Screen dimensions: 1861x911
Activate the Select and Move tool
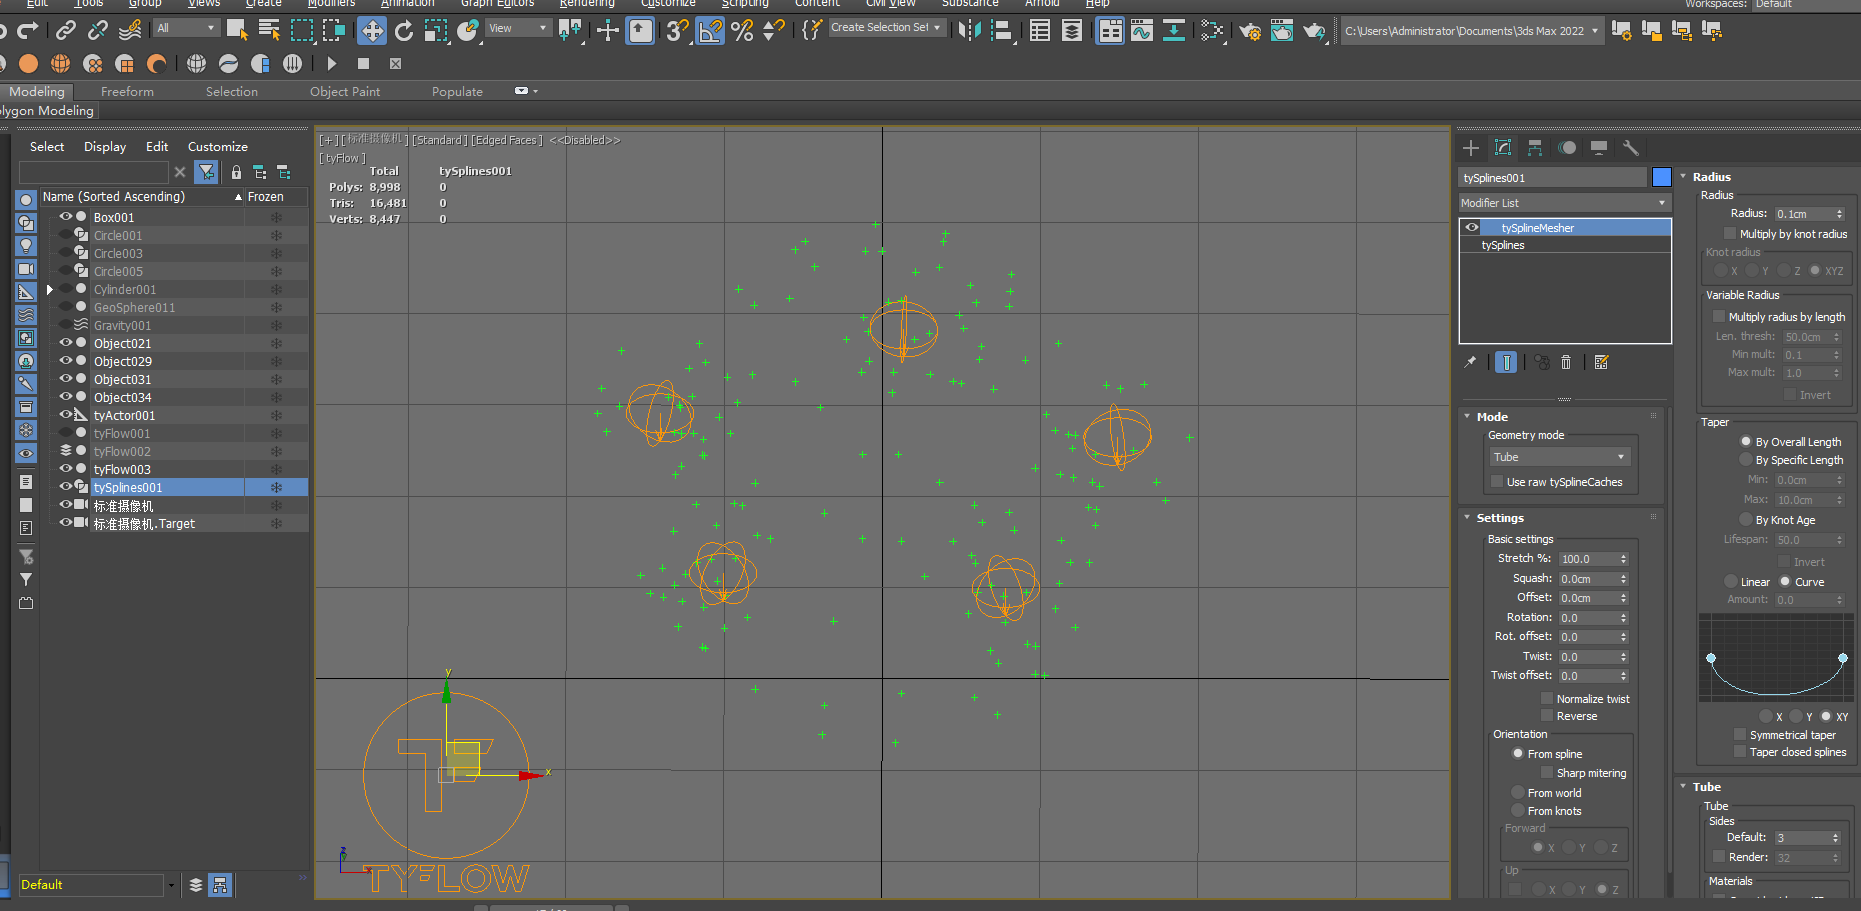pyautogui.click(x=372, y=31)
